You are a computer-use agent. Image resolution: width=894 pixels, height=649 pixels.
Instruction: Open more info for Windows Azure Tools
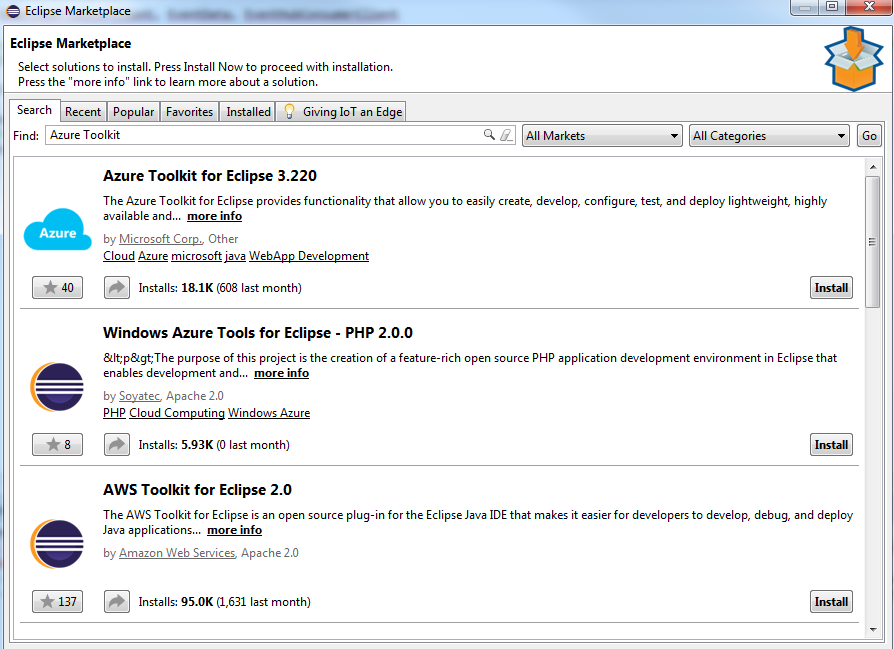click(x=282, y=373)
